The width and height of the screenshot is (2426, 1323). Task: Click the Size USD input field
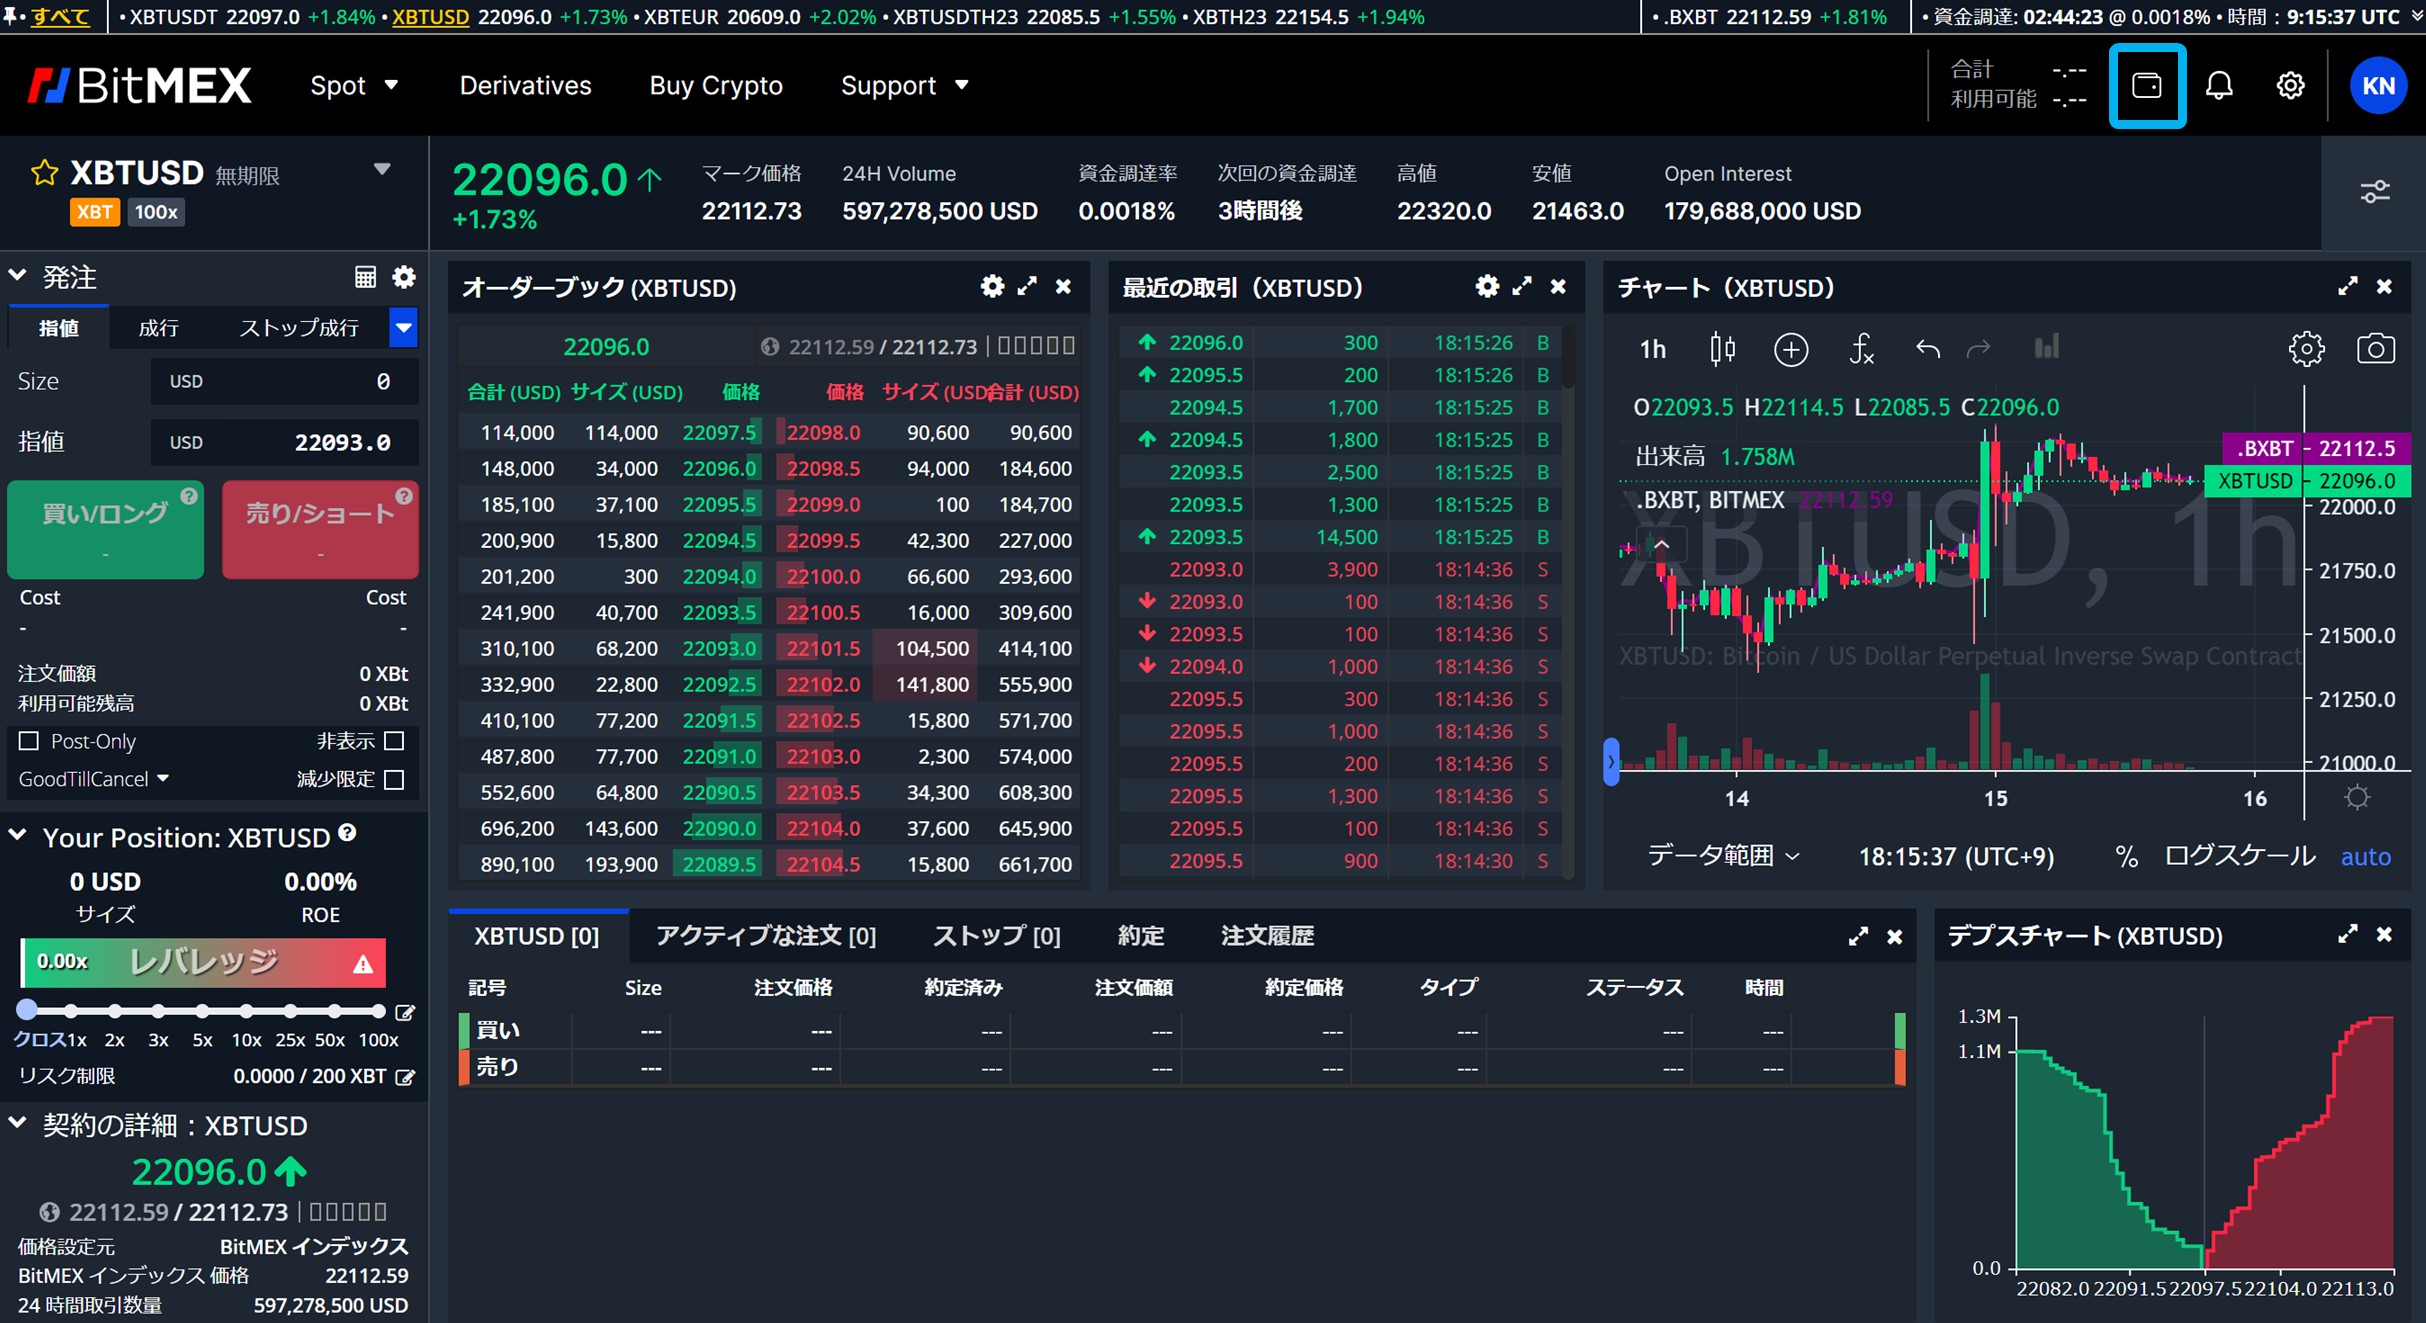pos(284,381)
